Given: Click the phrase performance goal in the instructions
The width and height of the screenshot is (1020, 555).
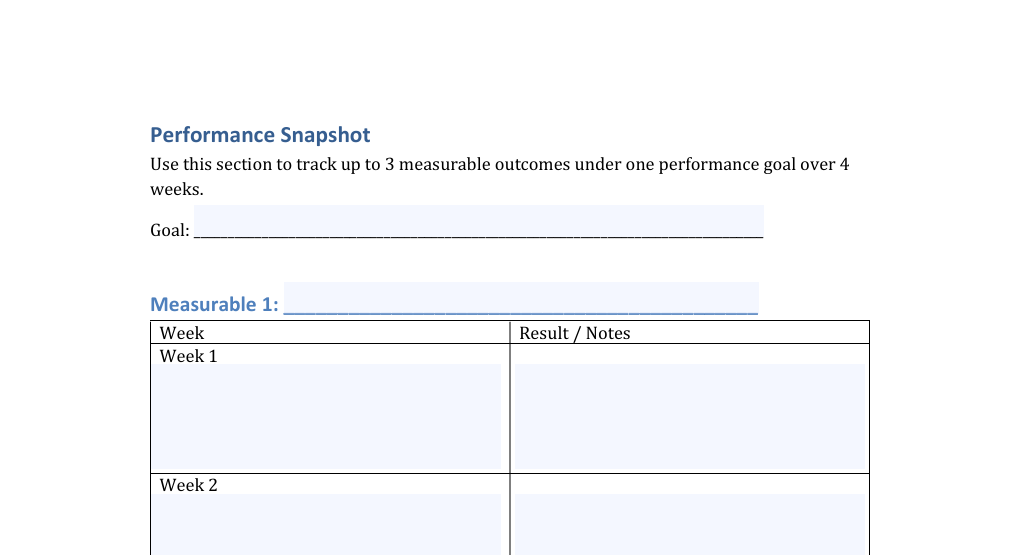Looking at the screenshot, I should (x=726, y=164).
